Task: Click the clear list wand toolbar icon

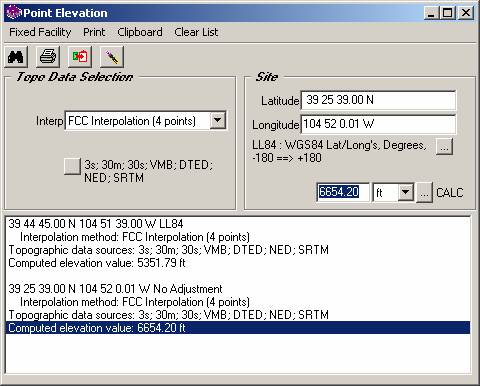Action: 112,57
